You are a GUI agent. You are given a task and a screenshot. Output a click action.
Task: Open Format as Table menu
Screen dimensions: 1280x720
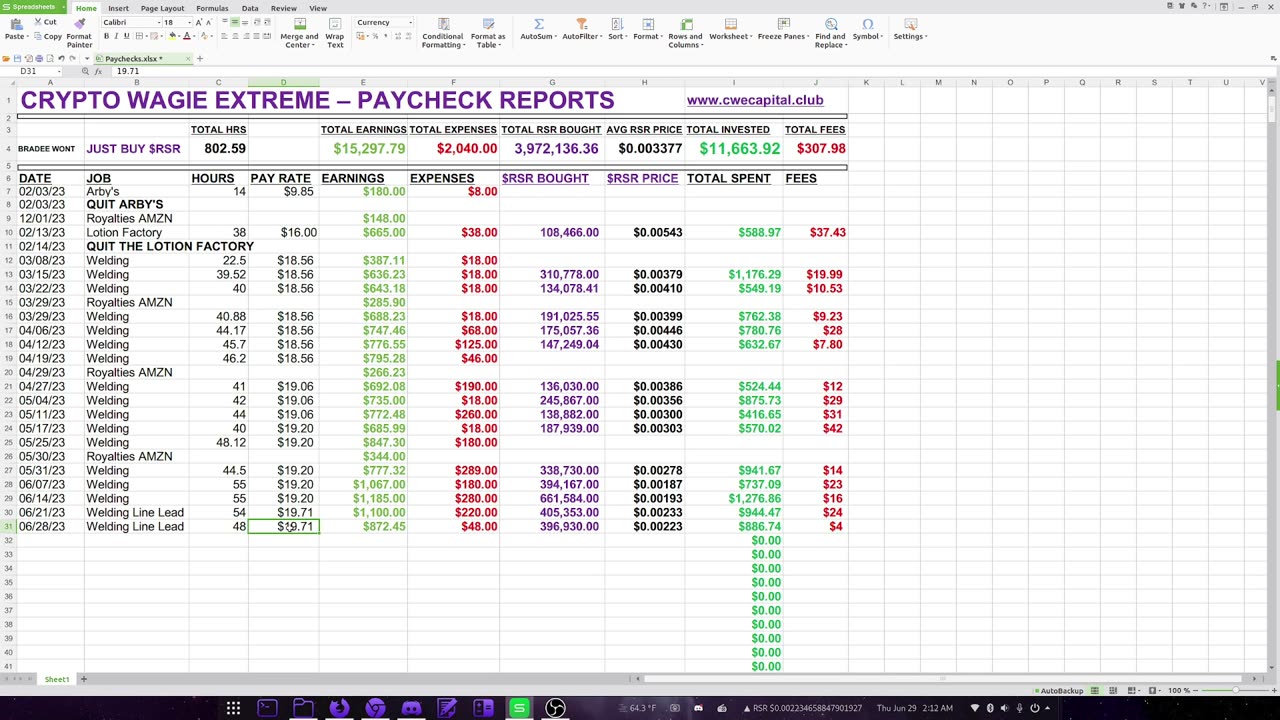click(x=488, y=33)
